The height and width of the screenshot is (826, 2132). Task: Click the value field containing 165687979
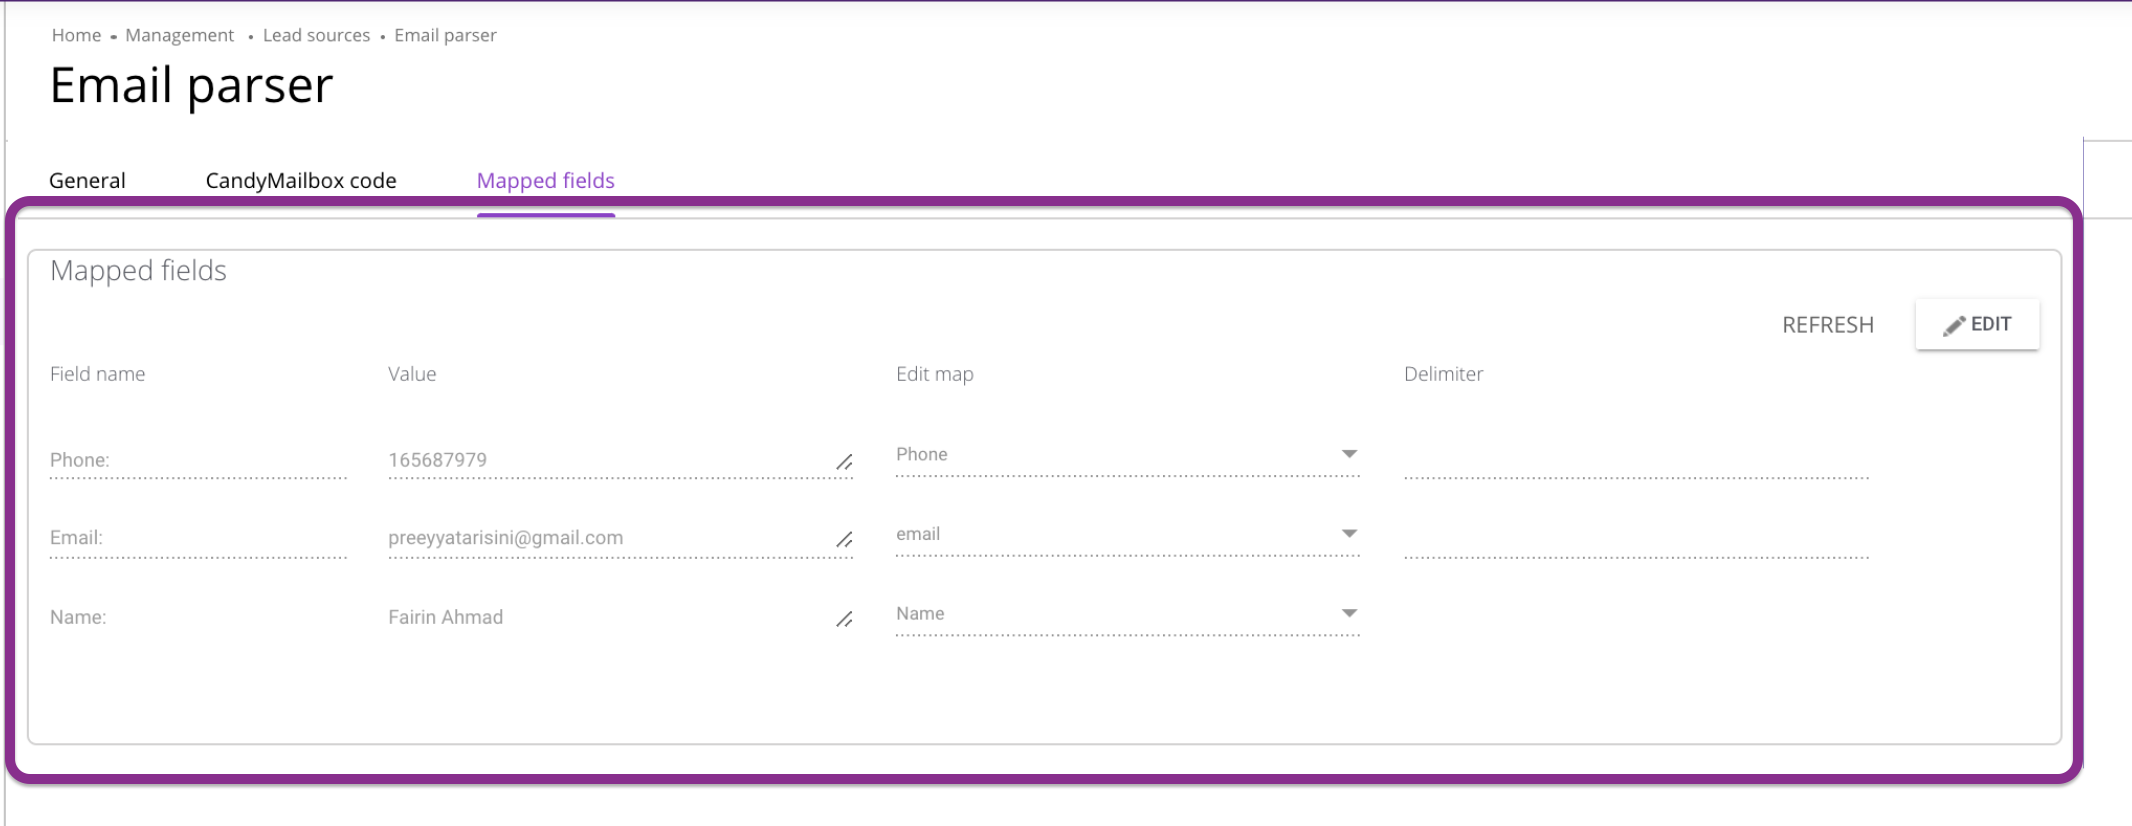pos(620,460)
